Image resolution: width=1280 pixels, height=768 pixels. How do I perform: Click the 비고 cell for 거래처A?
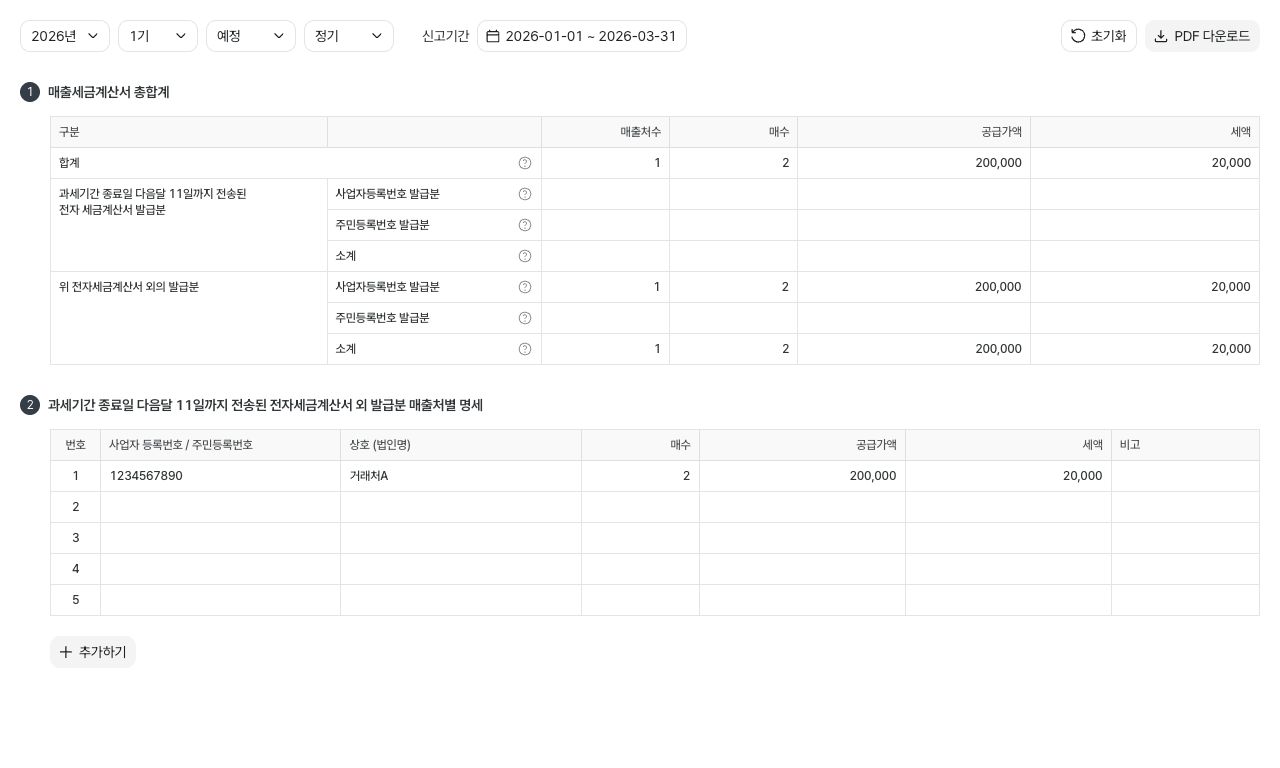1185,476
